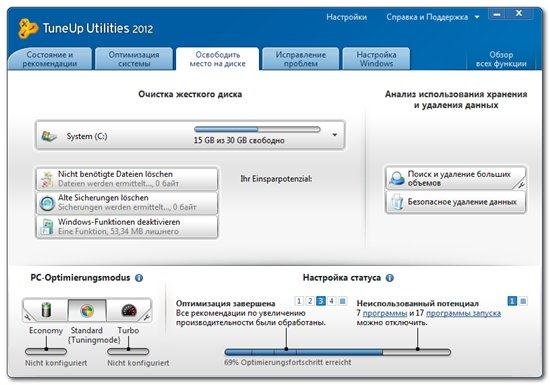Show info for PC-Optimierungsmodus
Viewport: 550px width, 385px height.
(x=139, y=278)
